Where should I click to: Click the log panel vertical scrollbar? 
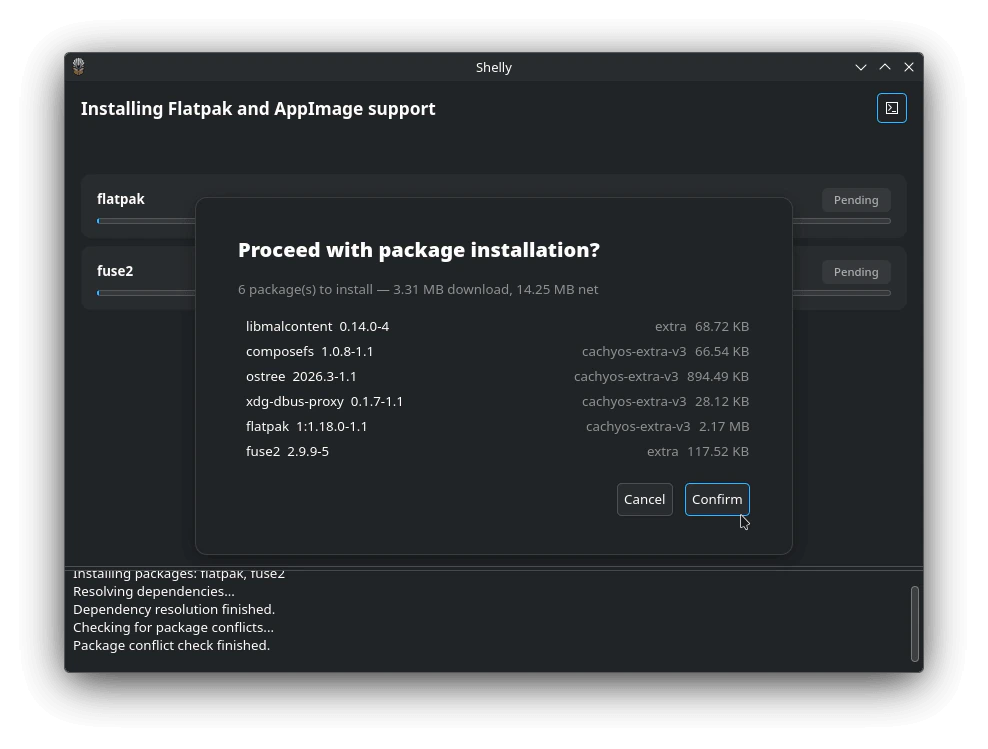tap(914, 624)
